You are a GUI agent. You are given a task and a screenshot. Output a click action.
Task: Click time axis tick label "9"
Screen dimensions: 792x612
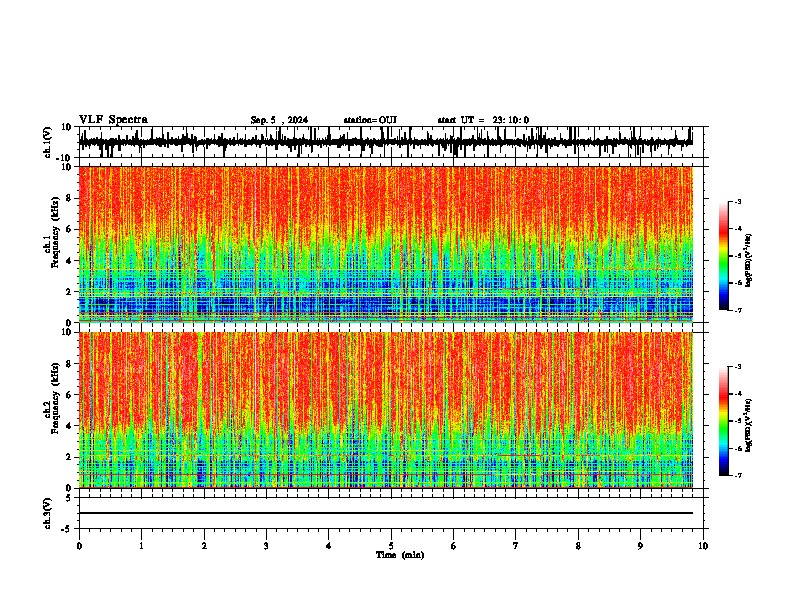640,546
